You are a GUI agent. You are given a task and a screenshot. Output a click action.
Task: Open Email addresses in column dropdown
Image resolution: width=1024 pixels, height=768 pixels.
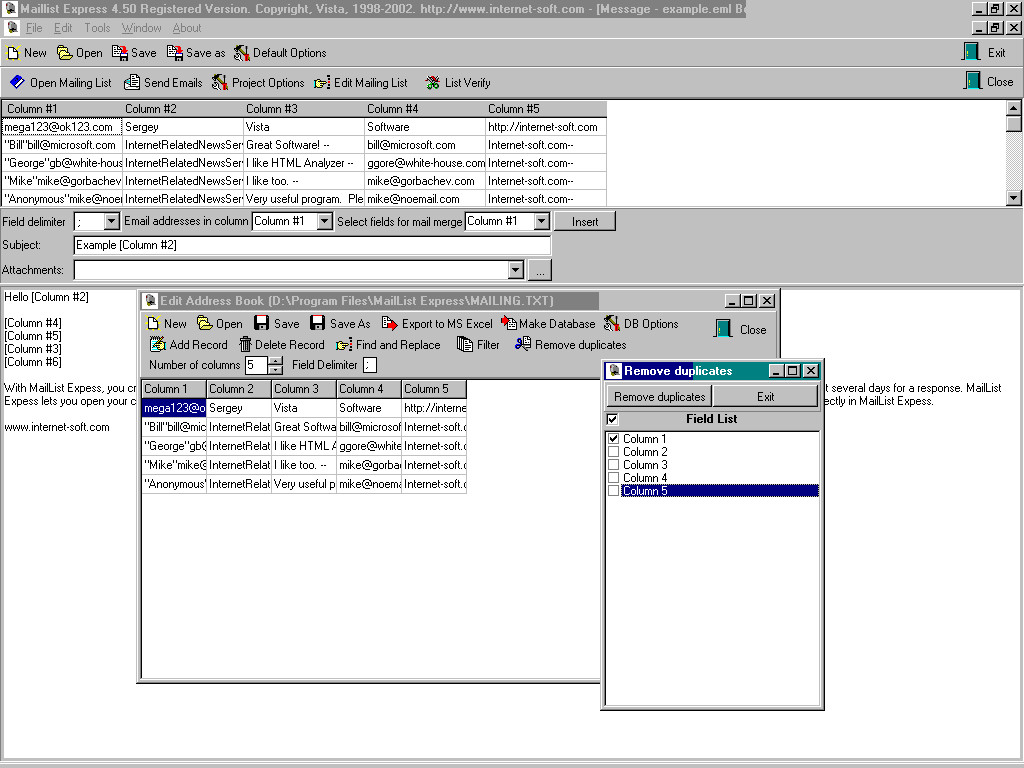(325, 222)
